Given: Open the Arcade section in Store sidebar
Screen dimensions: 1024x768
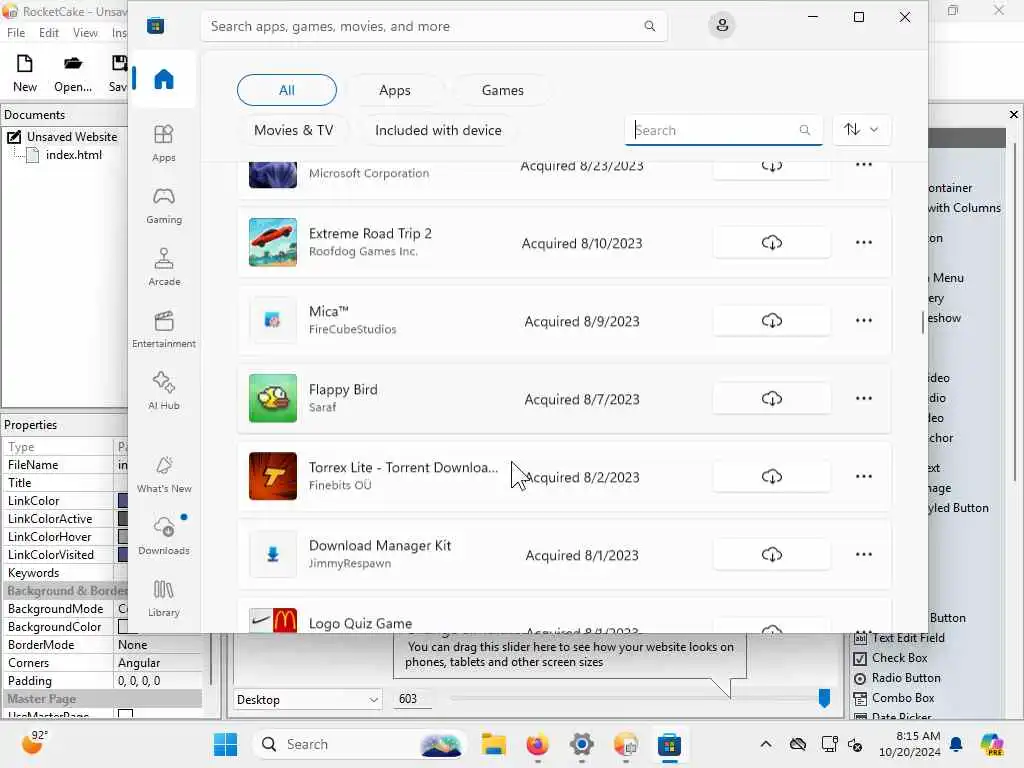Looking at the screenshot, I should tap(163, 267).
